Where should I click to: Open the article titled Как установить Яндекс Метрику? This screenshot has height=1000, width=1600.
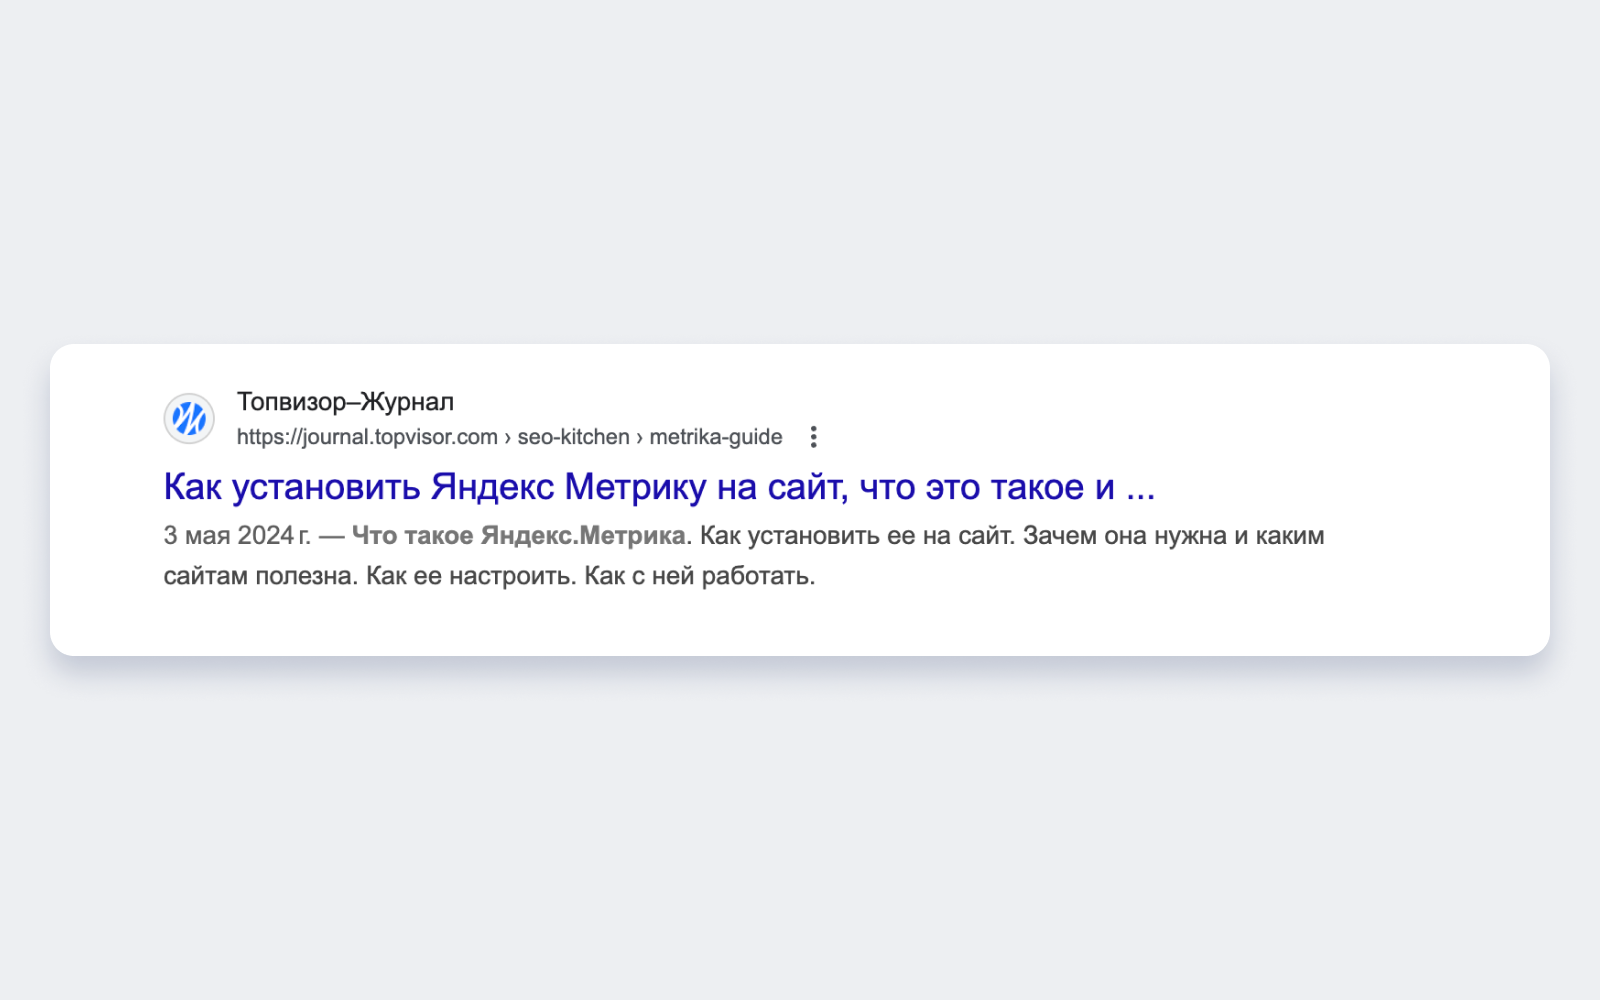pos(658,486)
